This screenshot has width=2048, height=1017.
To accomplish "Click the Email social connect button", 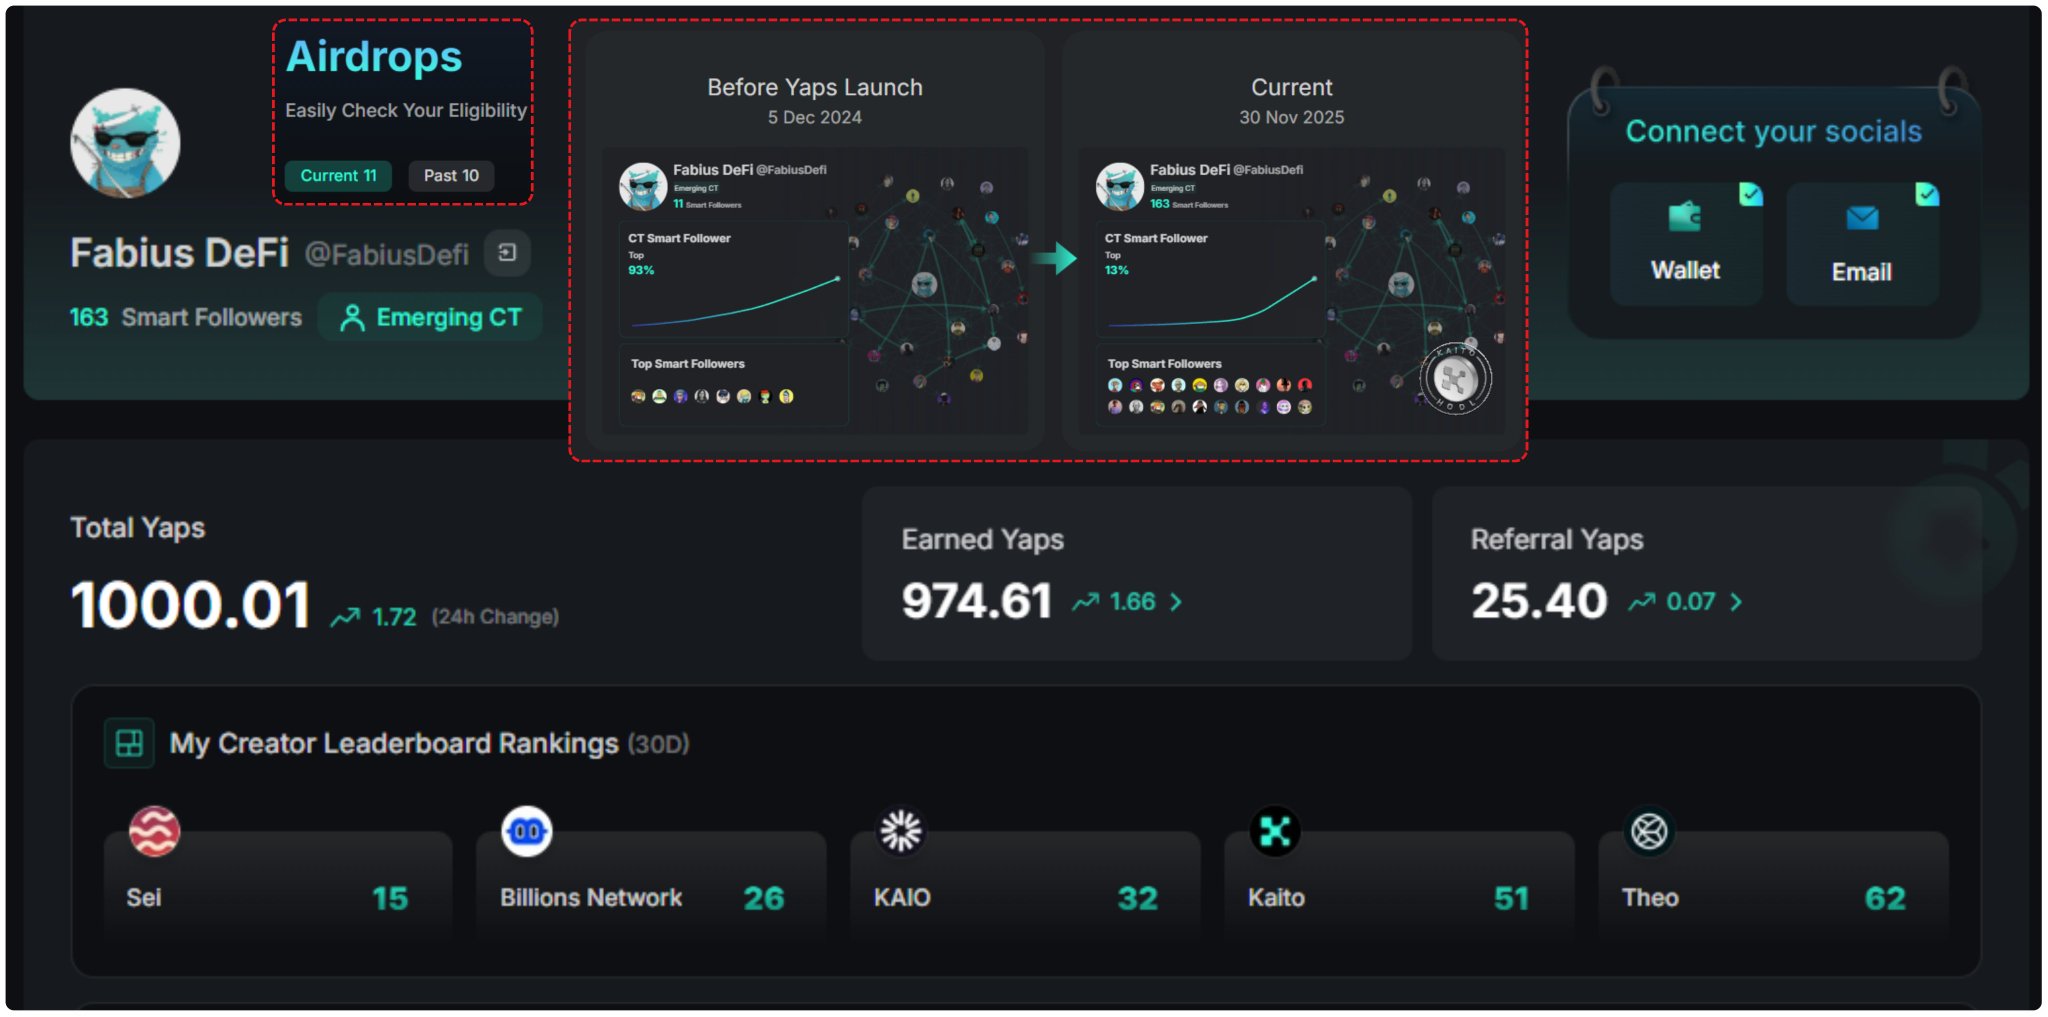I will coord(1862,243).
